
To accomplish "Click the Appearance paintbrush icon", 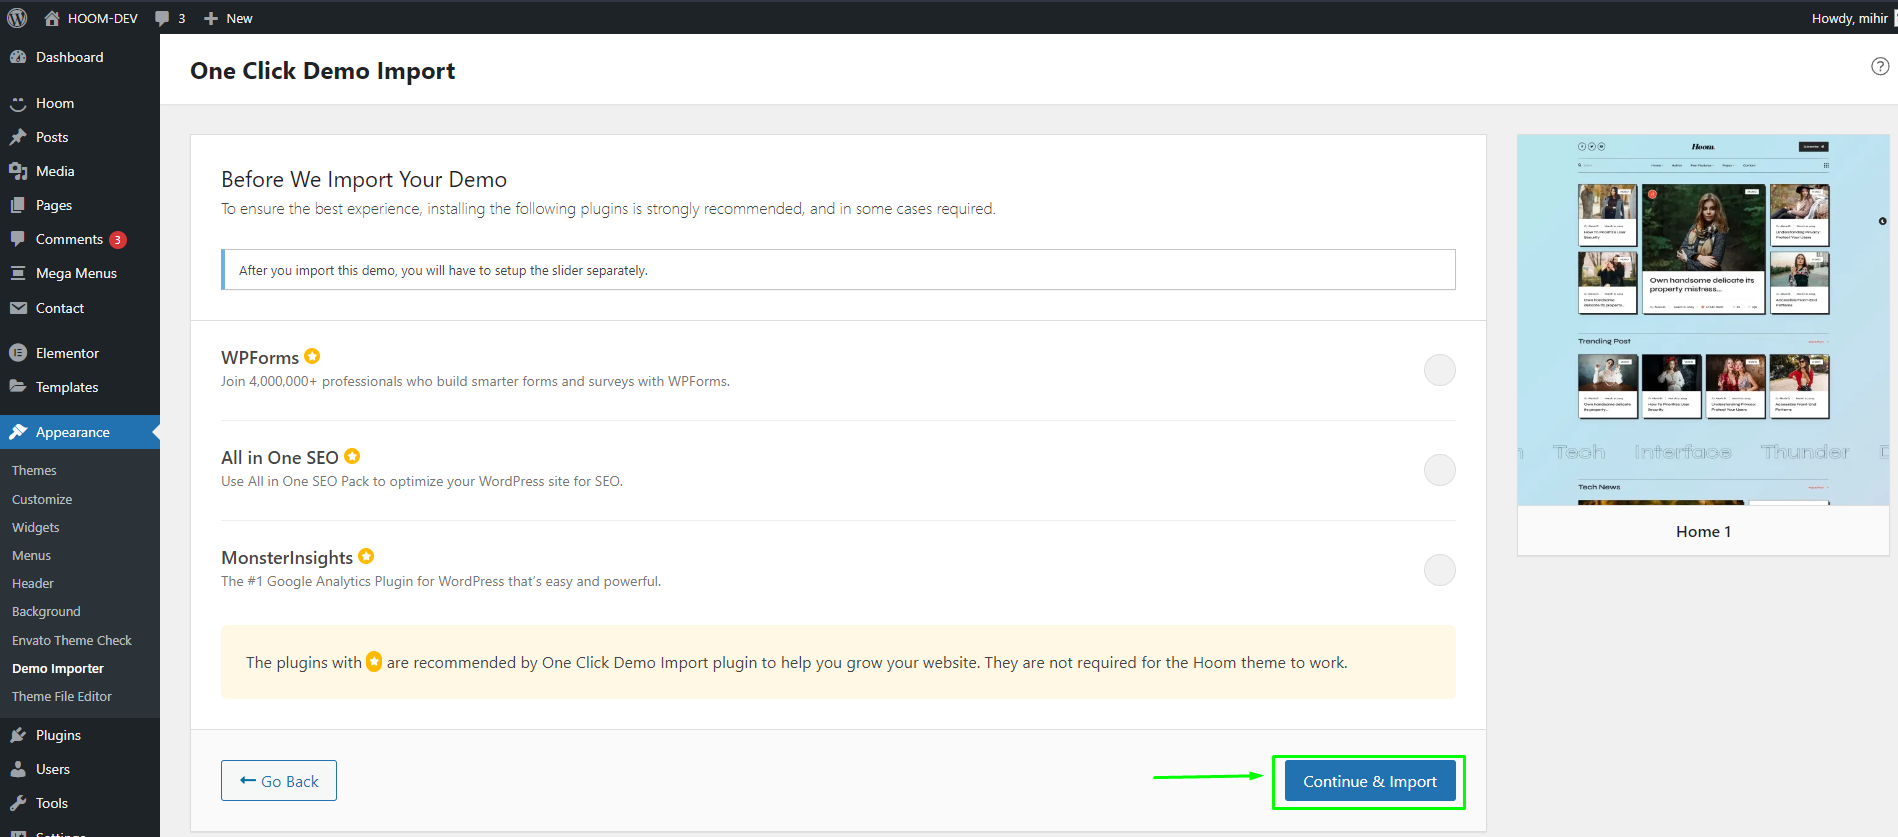I will (x=18, y=432).
